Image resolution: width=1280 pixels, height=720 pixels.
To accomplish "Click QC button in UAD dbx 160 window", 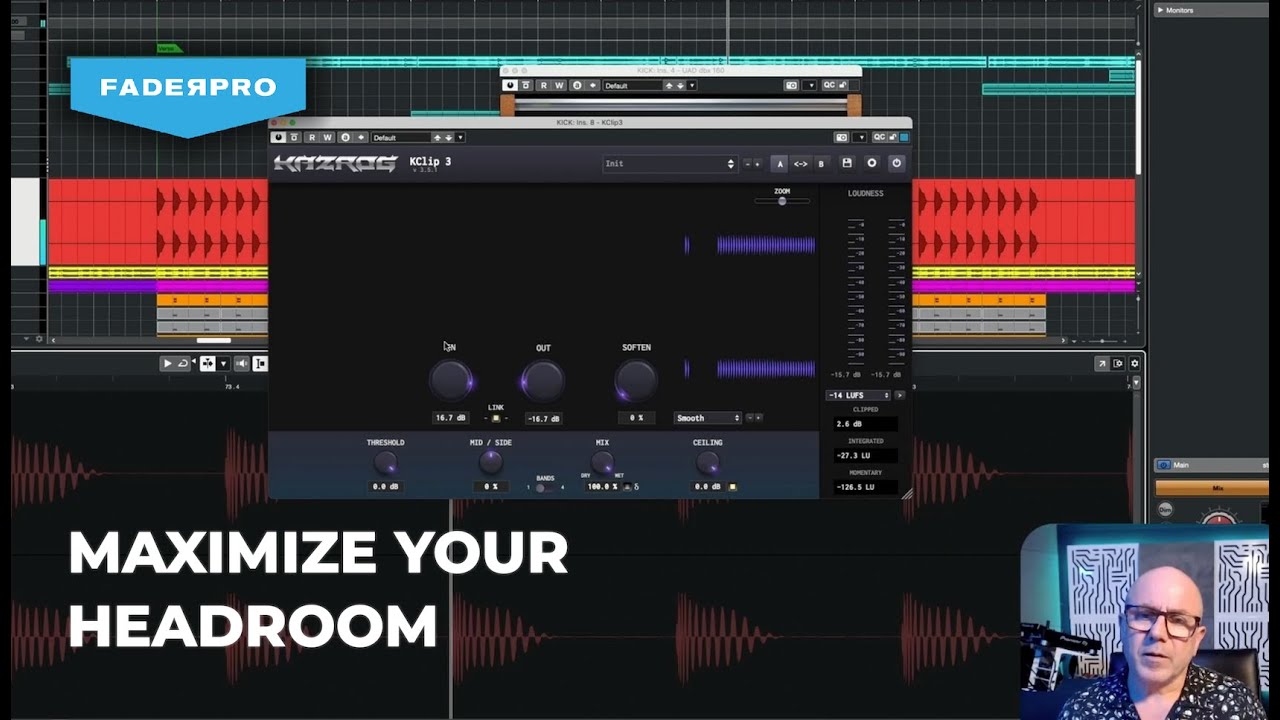I will [829, 85].
